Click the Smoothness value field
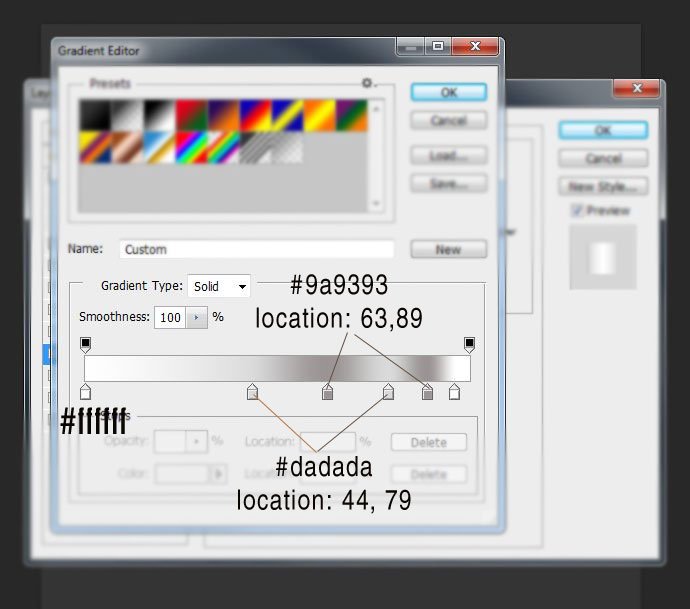This screenshot has width=690, height=609. pyautogui.click(x=170, y=317)
